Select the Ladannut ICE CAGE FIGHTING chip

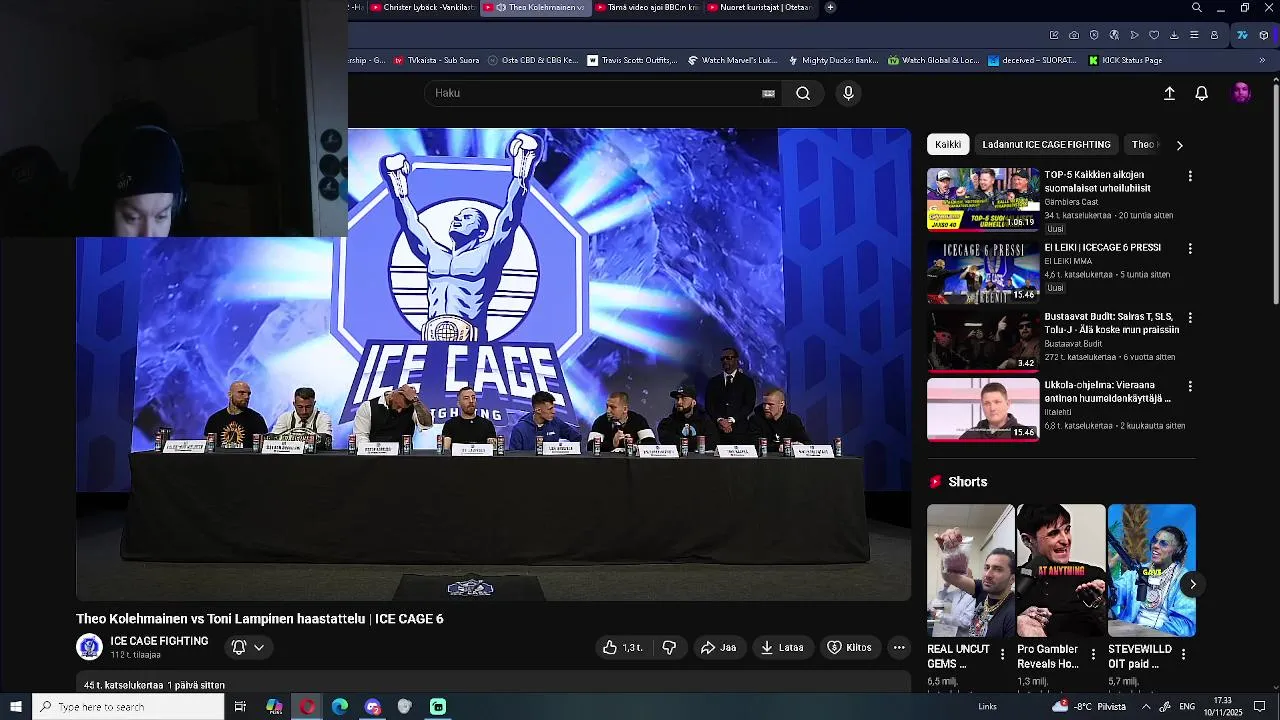[1046, 145]
